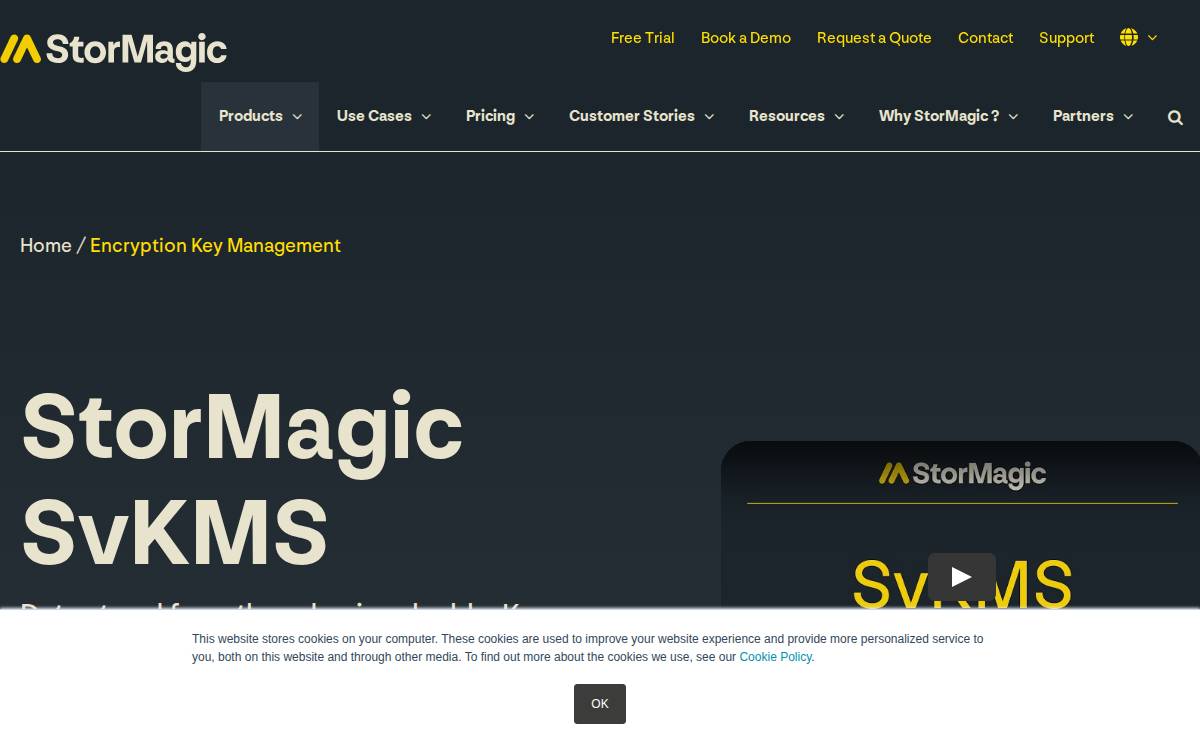This screenshot has height=750, width=1200.
Task: Expand the Partners chevron
Action: 1128,117
